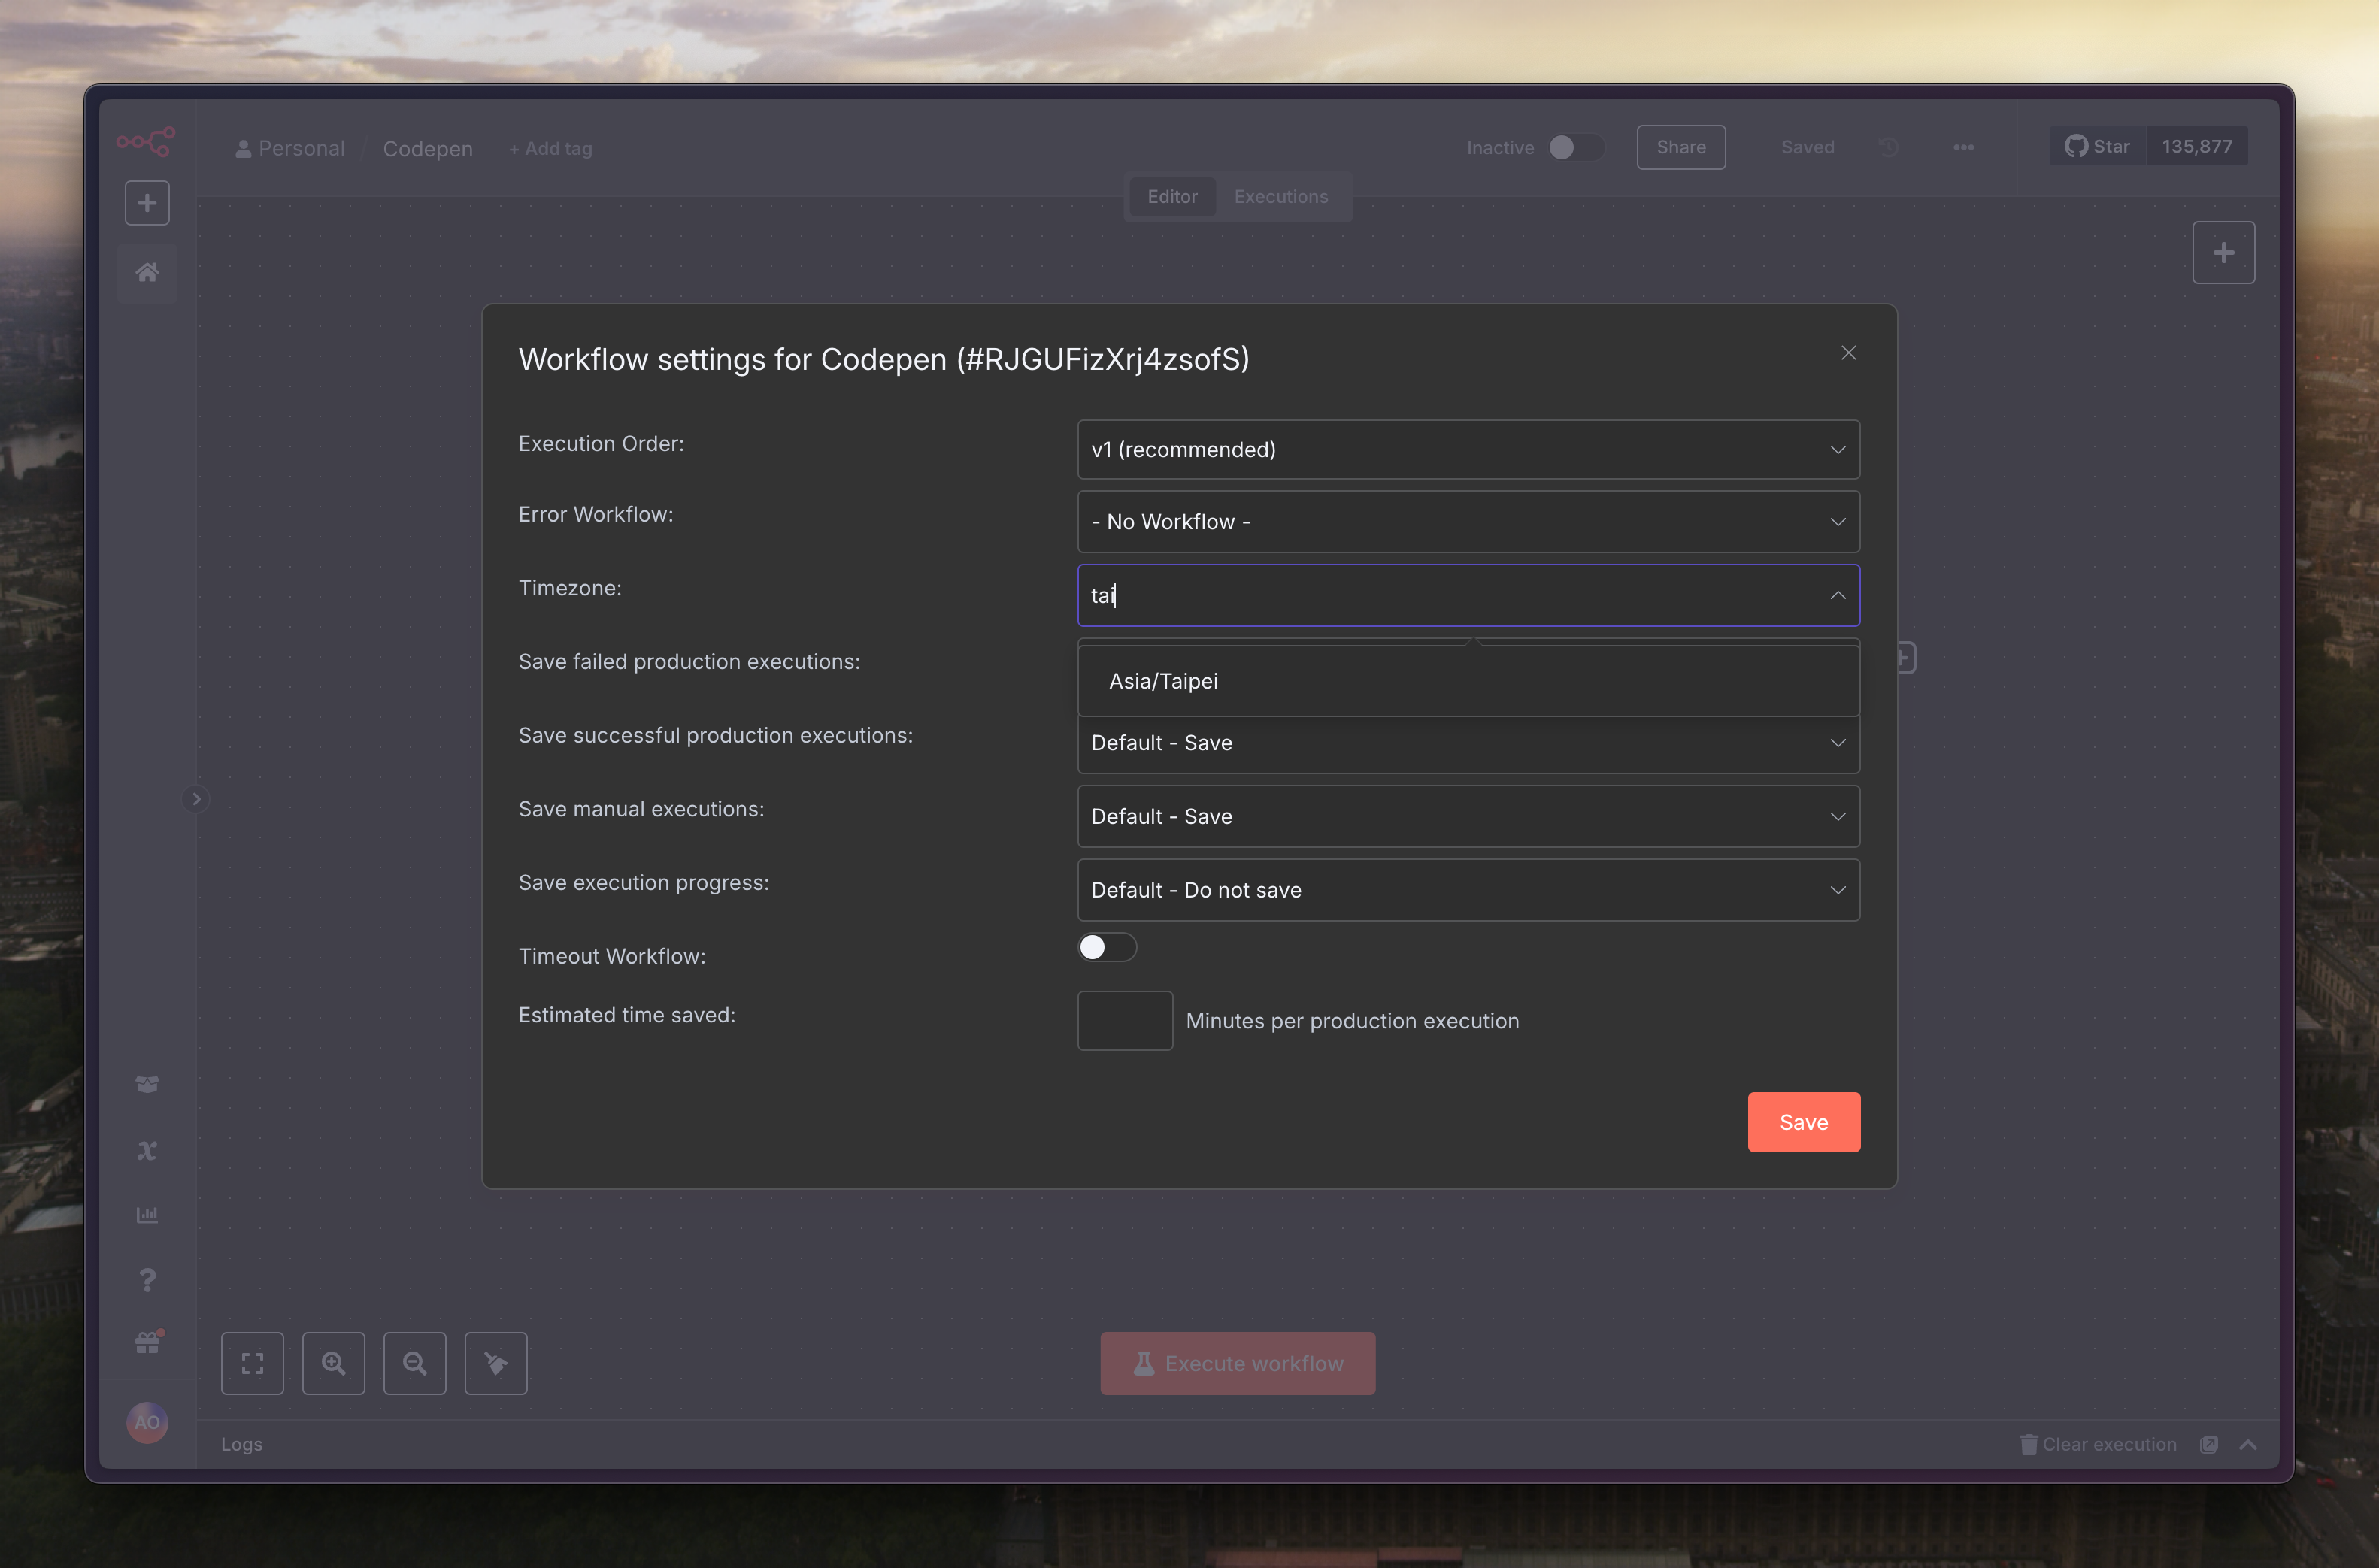Image resolution: width=2379 pixels, height=1568 pixels.
Task: Select Asia/Taipei from the timezone list
Action: point(1163,681)
